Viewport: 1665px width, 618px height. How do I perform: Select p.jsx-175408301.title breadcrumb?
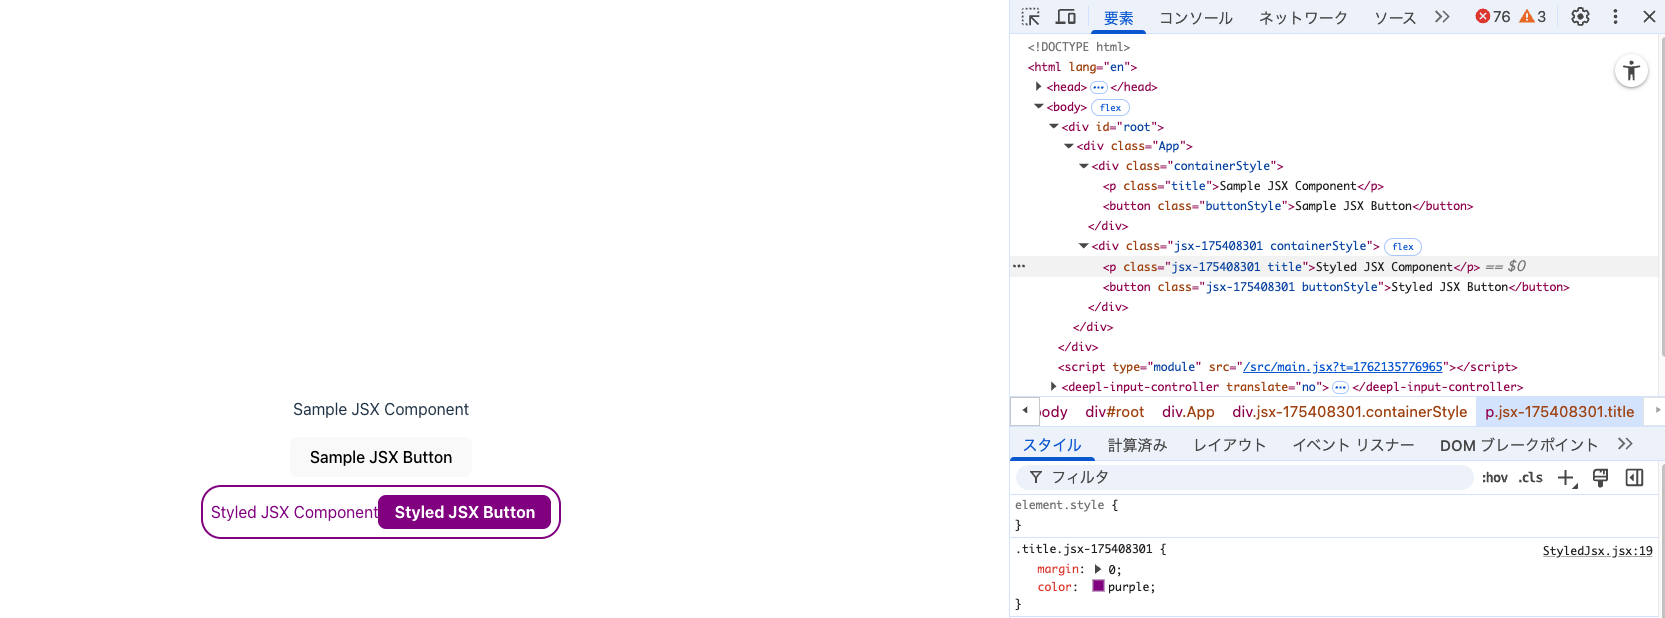1559,412
